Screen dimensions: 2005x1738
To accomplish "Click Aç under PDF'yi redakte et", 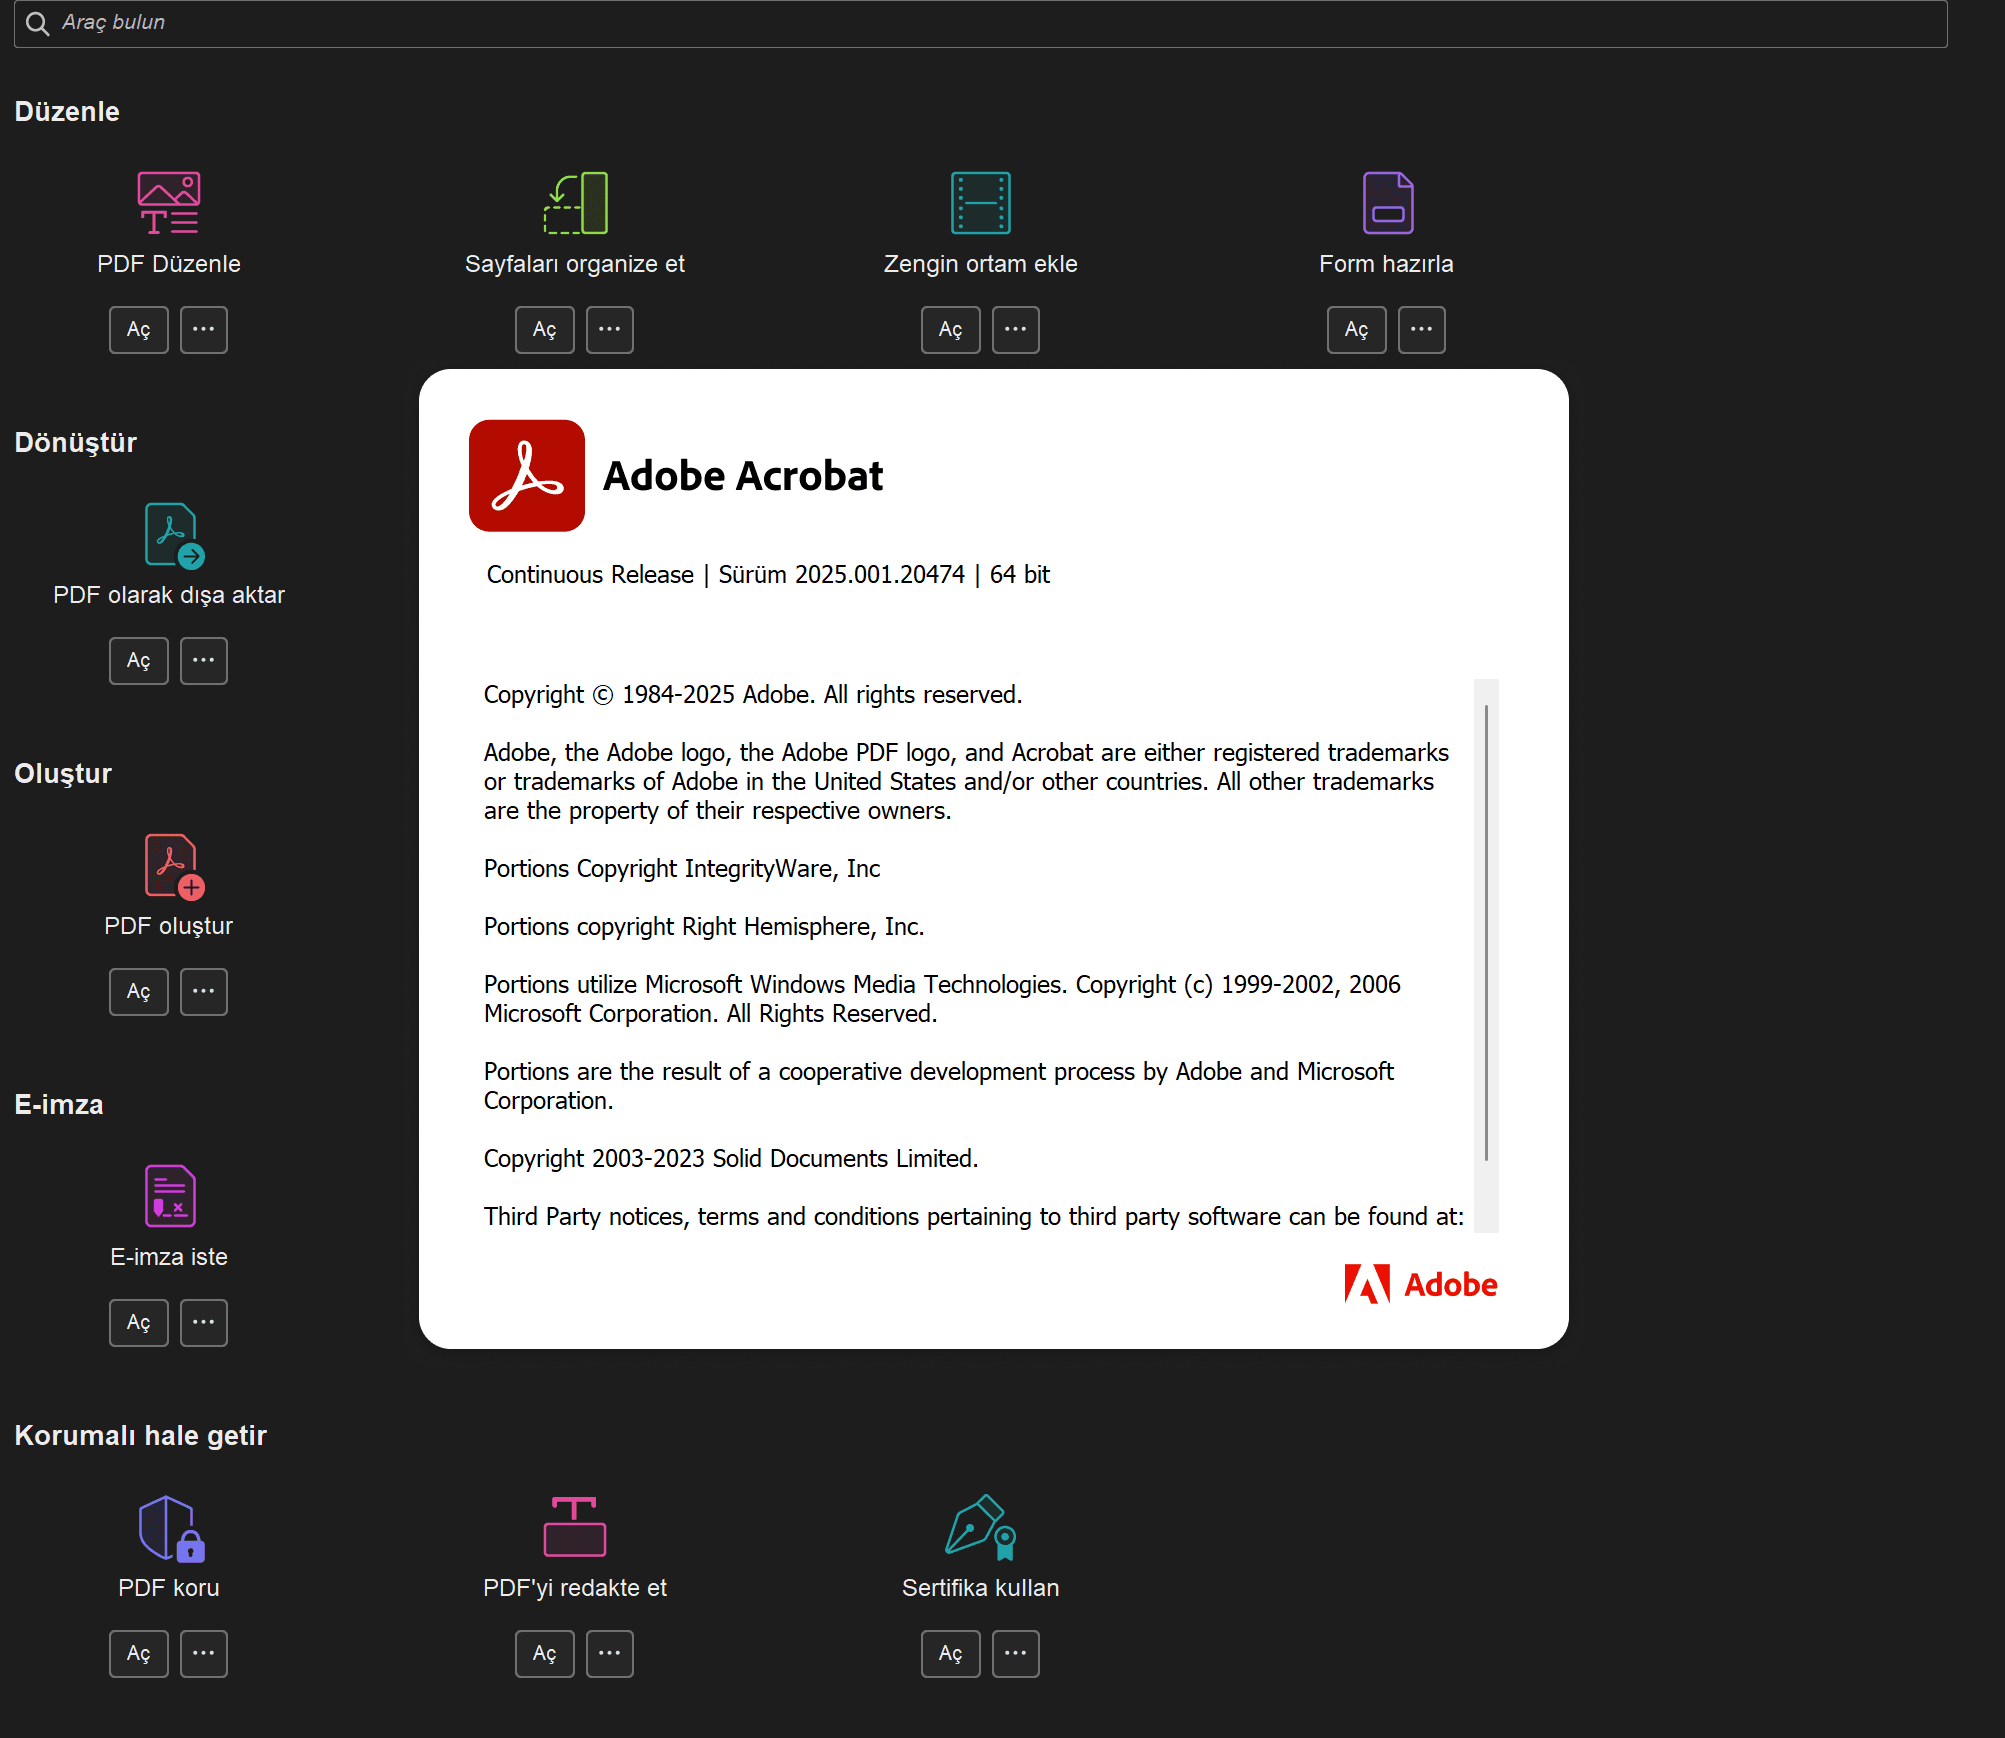I will (545, 1654).
